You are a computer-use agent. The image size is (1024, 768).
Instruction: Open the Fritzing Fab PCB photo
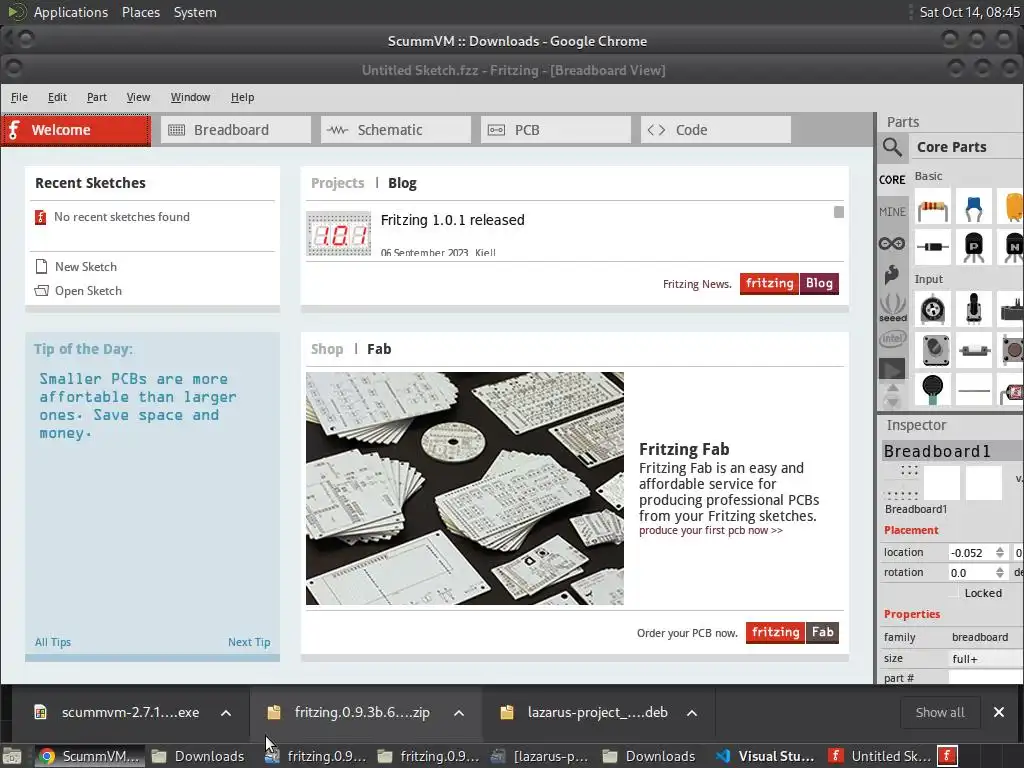(x=464, y=488)
